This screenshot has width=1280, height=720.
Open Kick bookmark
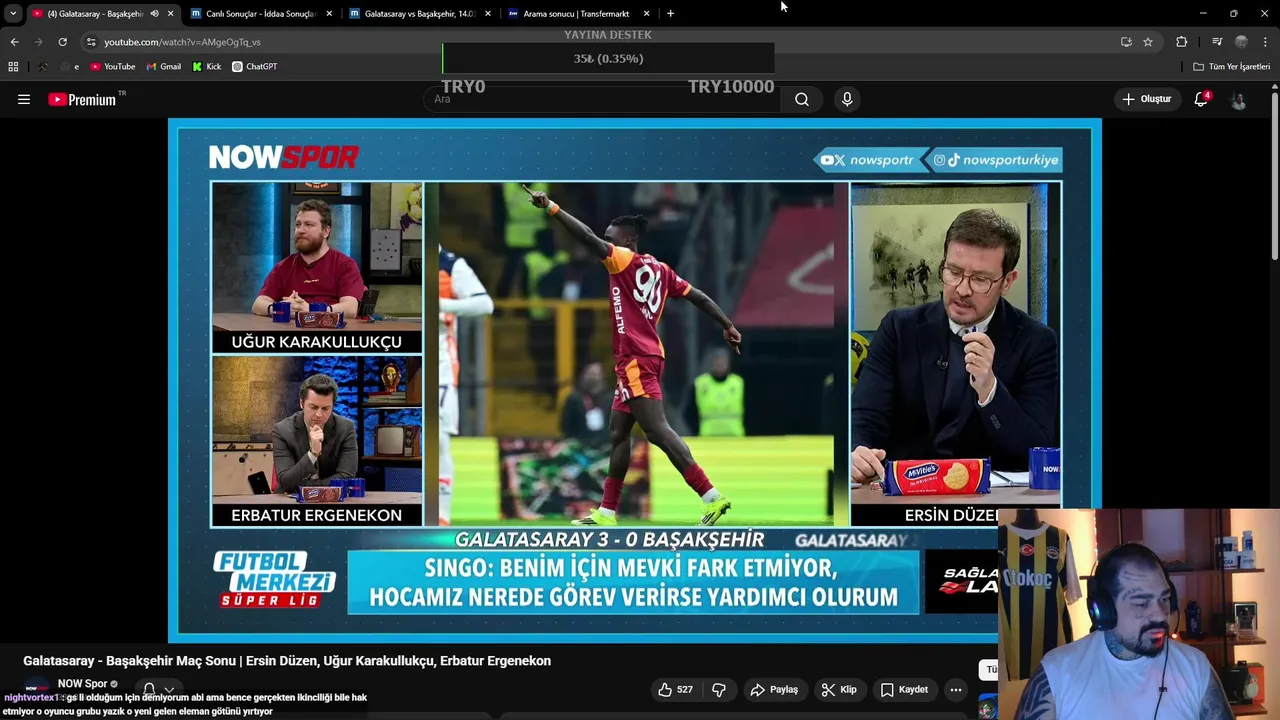click(207, 66)
